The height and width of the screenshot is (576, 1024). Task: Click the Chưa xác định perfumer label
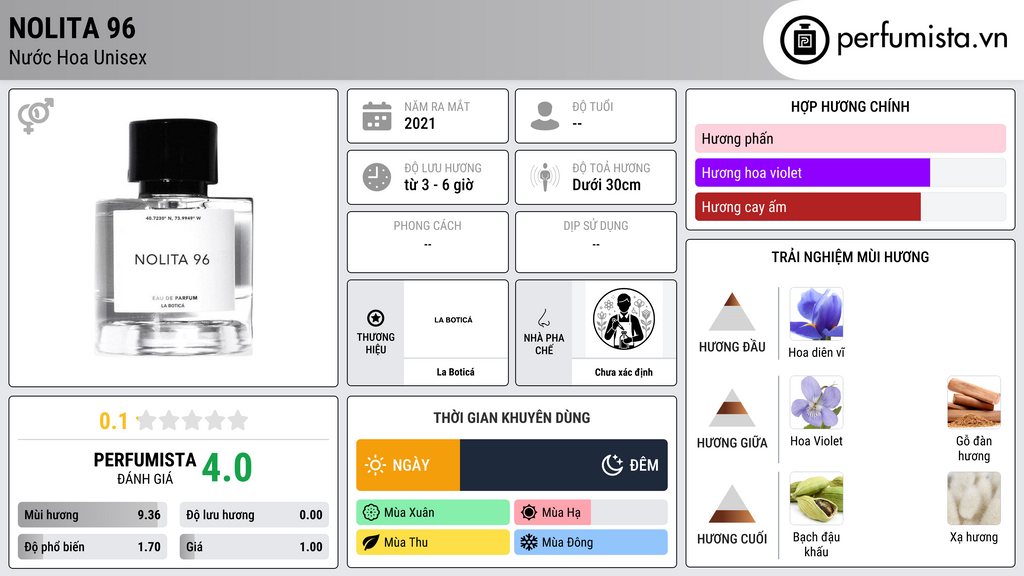pyautogui.click(x=624, y=372)
